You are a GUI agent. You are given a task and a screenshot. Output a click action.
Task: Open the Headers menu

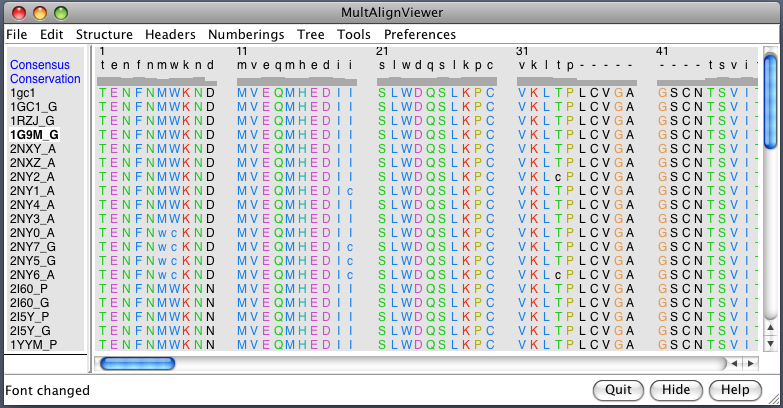[x=170, y=34]
